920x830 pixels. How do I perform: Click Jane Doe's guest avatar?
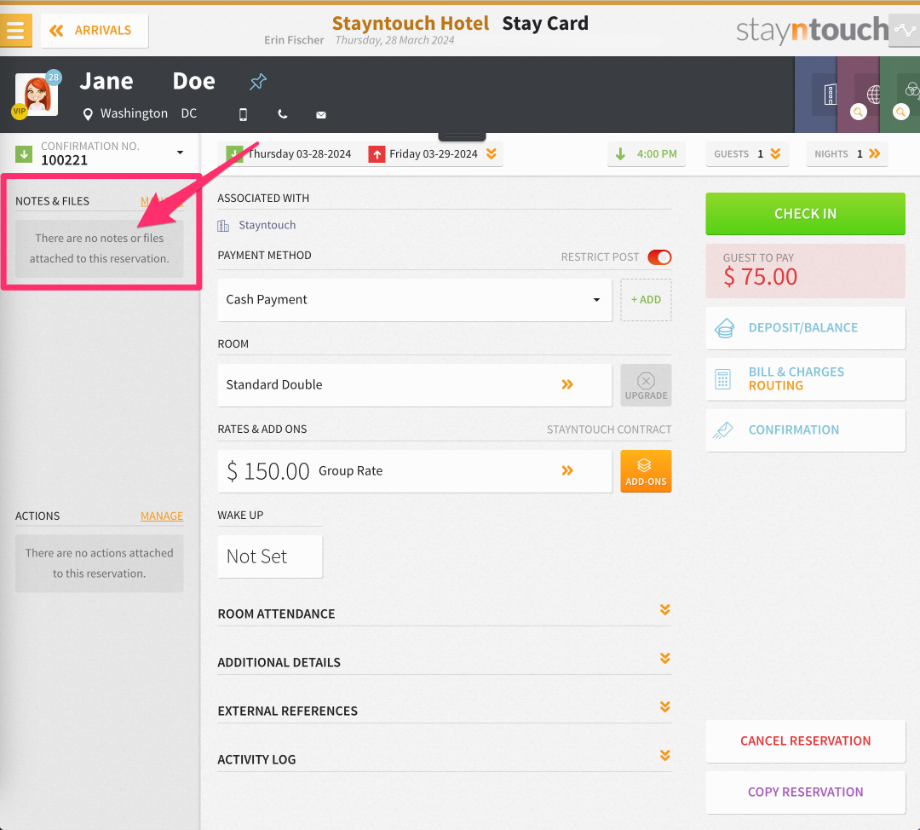36,94
